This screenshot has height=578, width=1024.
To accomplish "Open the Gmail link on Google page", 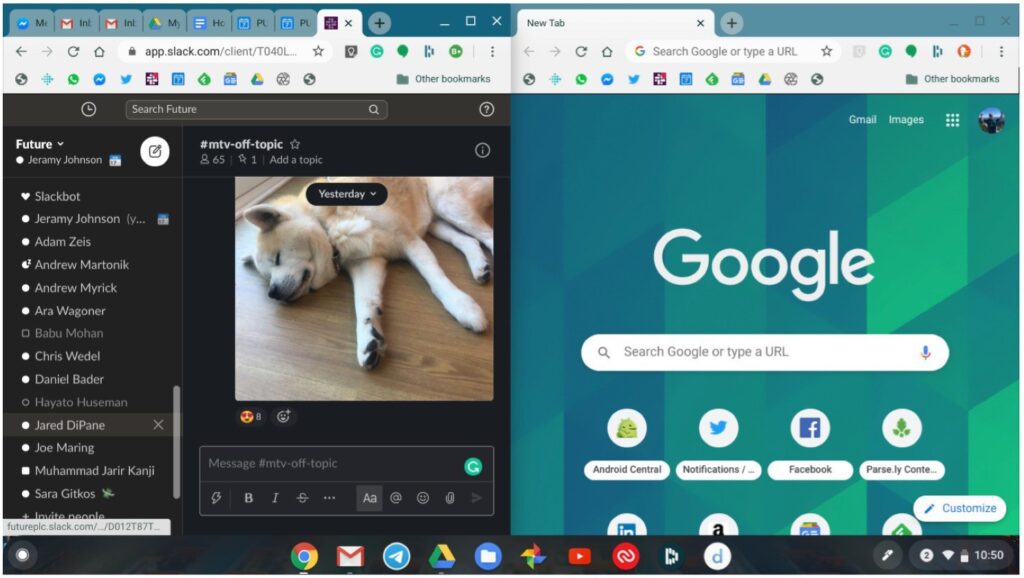I will tap(862, 120).
